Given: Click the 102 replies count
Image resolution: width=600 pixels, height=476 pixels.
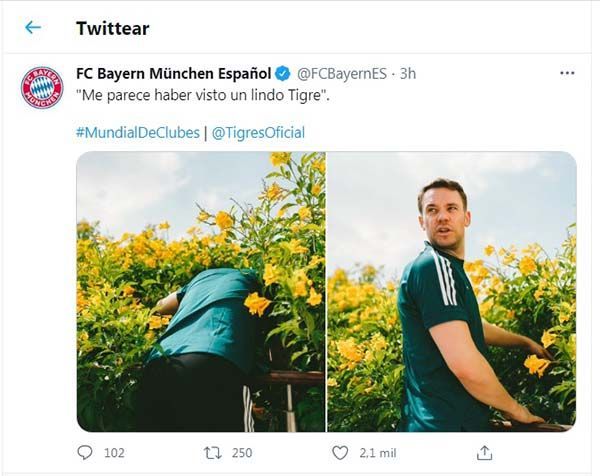Looking at the screenshot, I should (114, 452).
